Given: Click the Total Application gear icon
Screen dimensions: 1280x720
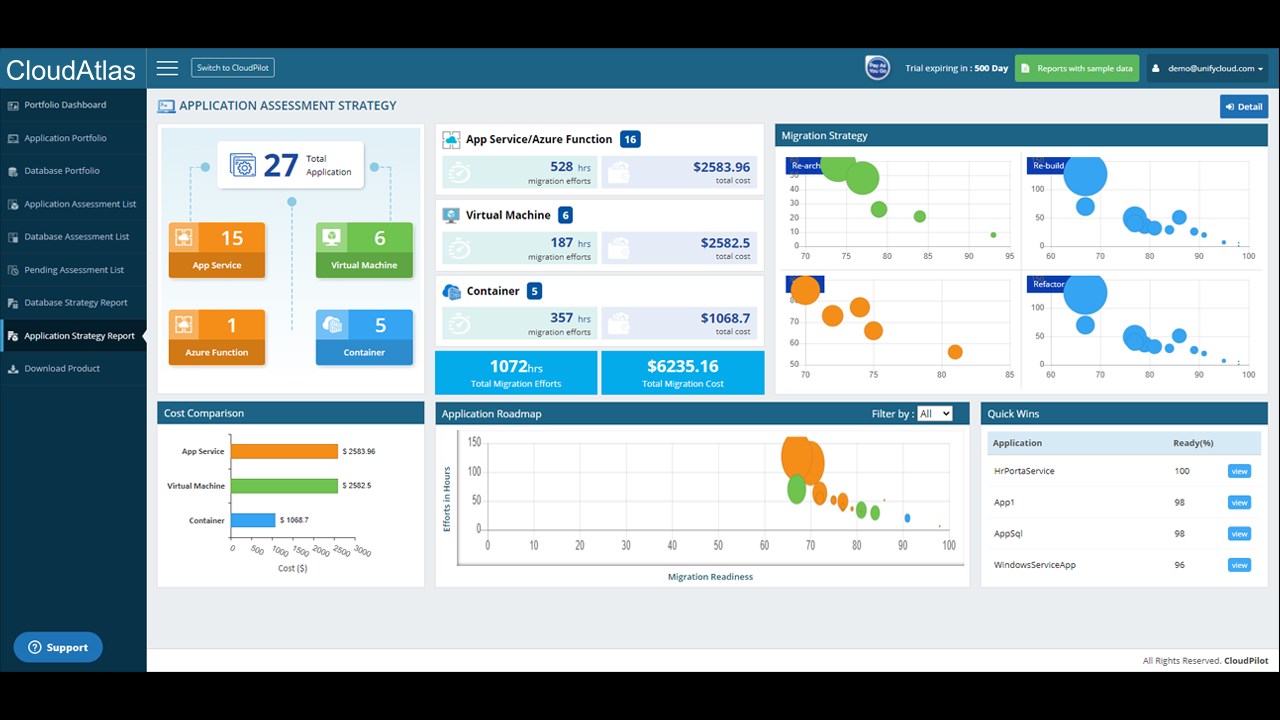Looking at the screenshot, I should (243, 165).
